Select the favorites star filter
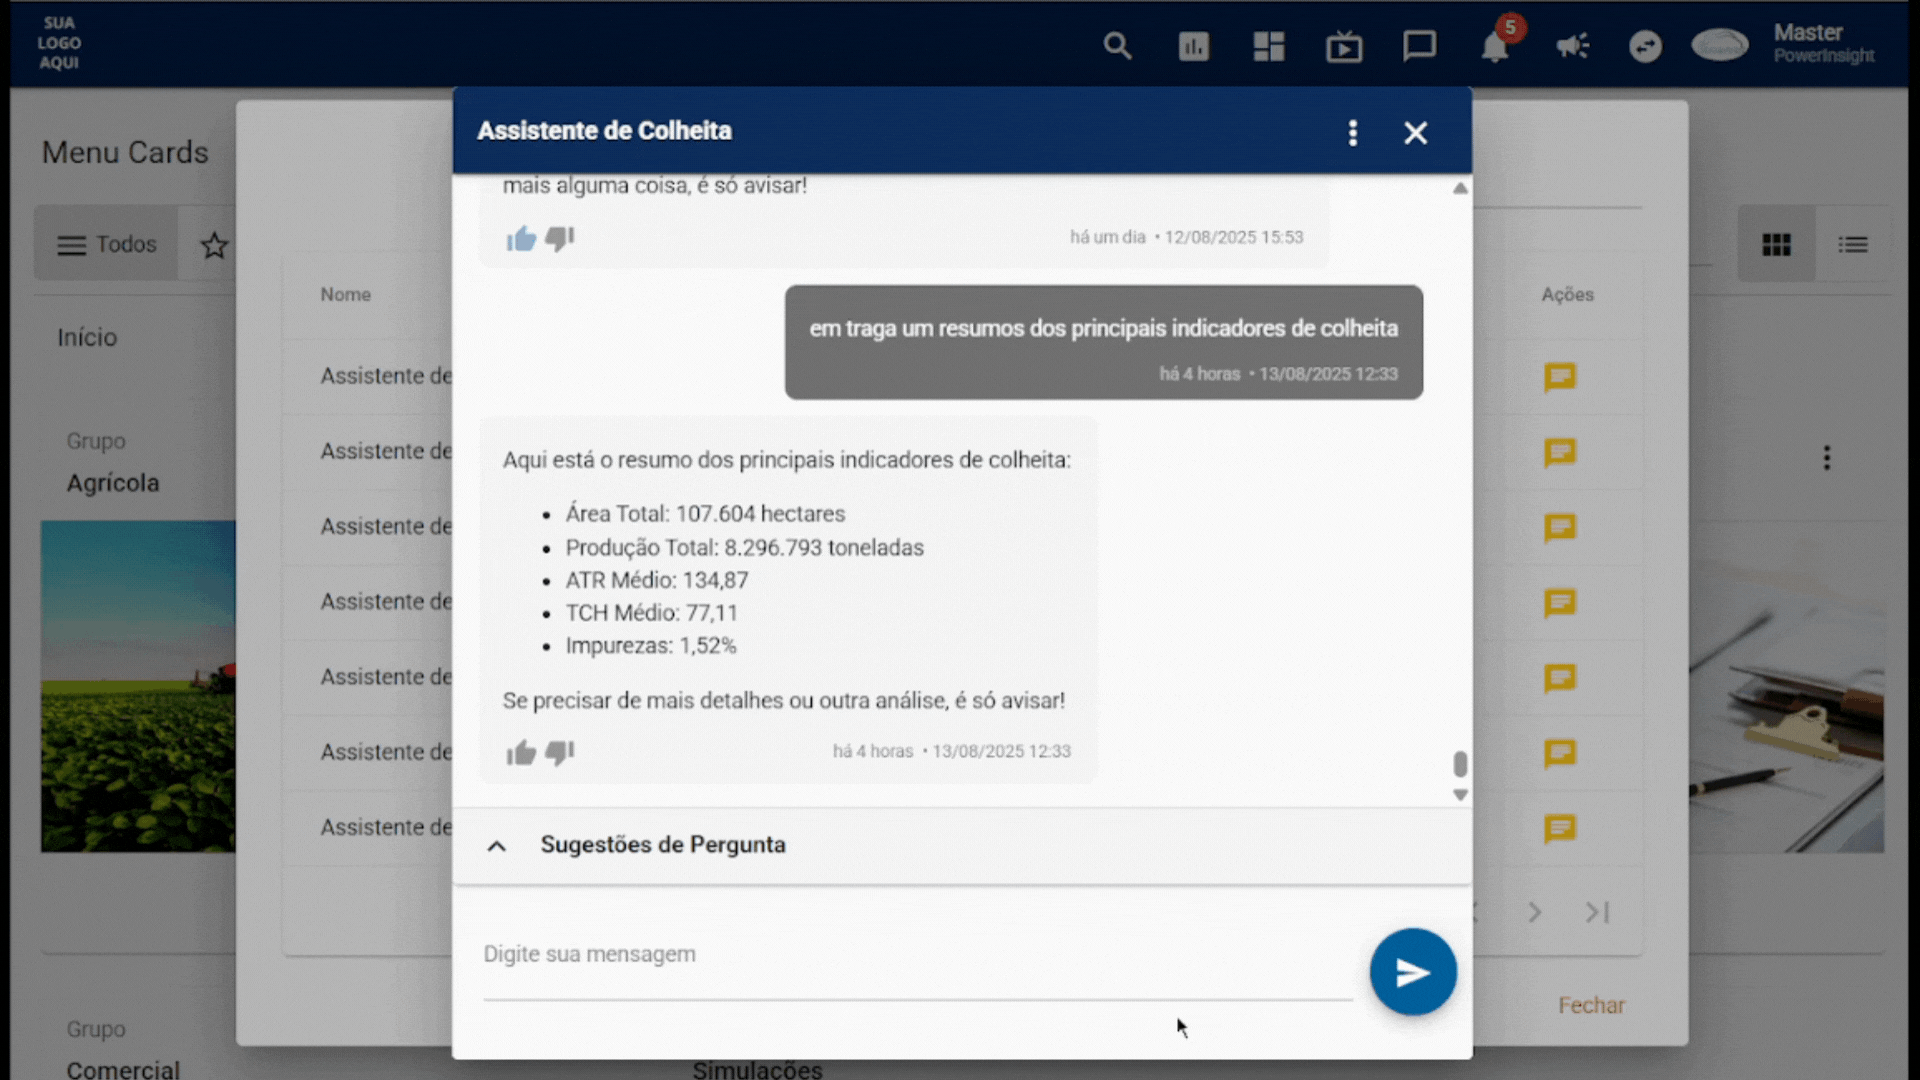 [x=214, y=245]
